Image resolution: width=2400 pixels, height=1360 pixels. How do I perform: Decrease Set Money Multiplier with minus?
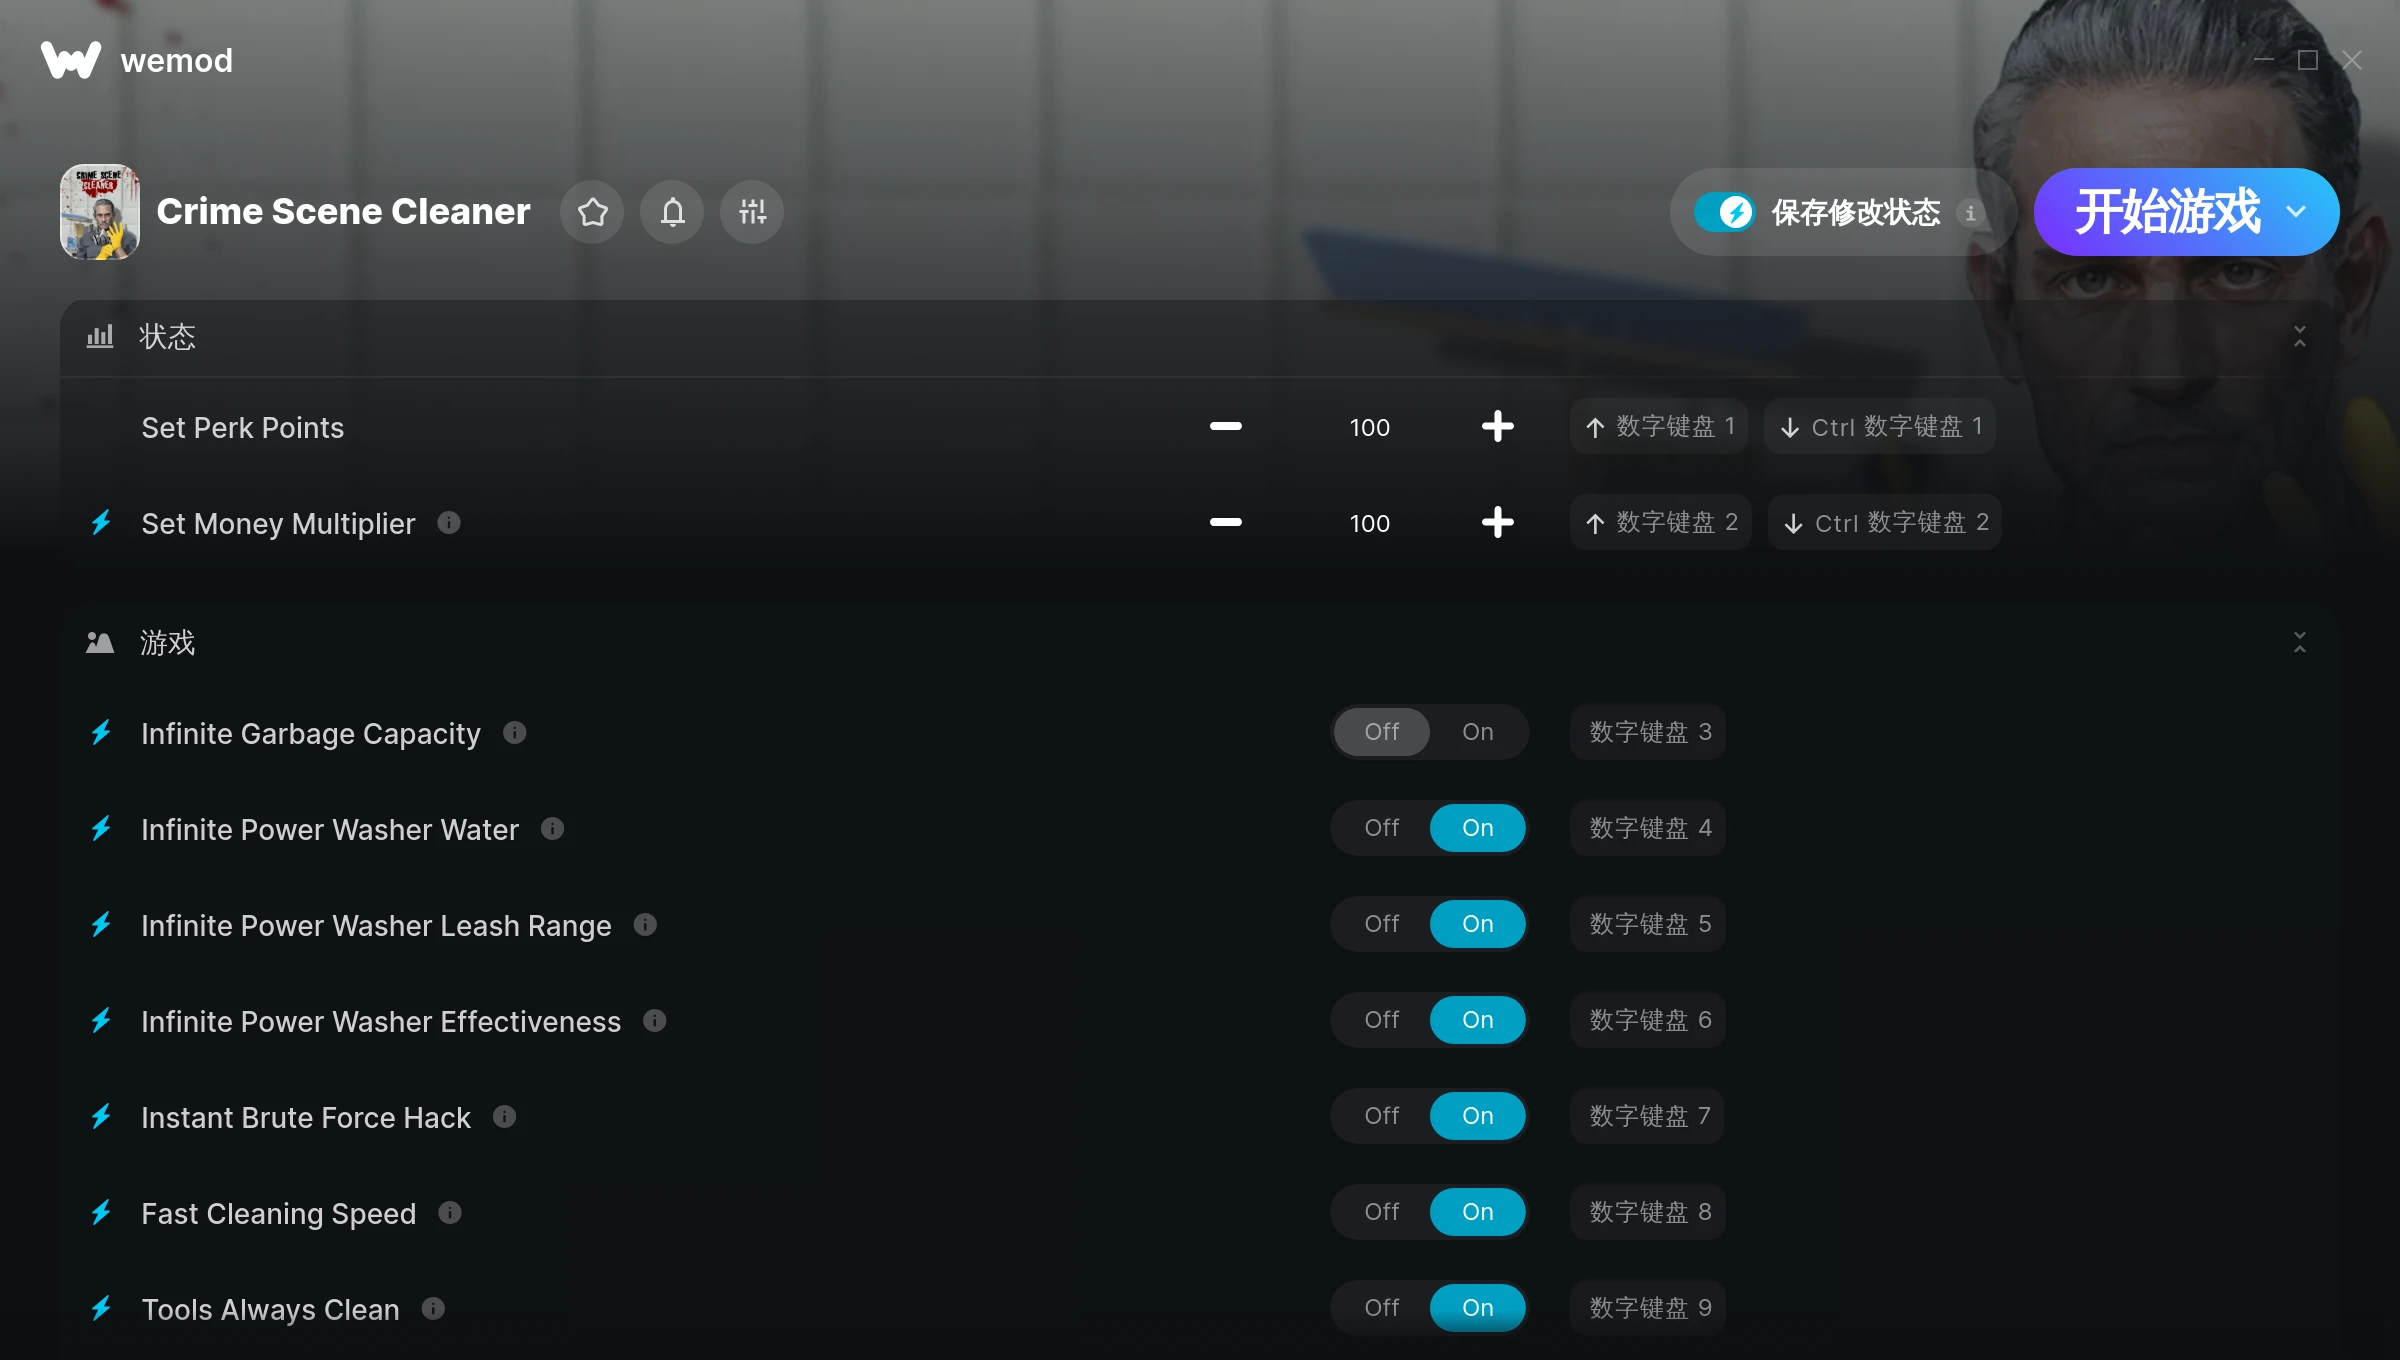pos(1225,523)
